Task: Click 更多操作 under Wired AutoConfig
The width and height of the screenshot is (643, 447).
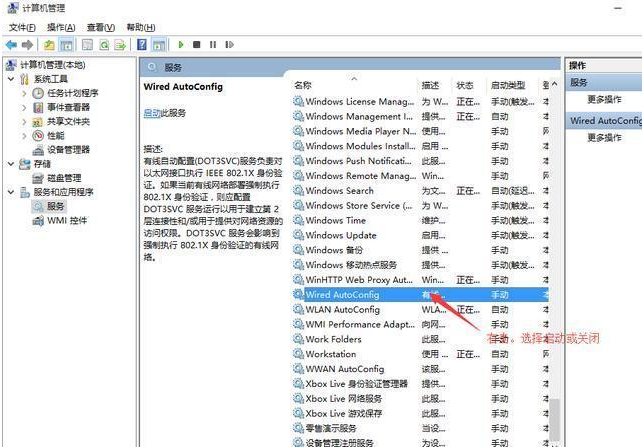Action: coord(604,137)
